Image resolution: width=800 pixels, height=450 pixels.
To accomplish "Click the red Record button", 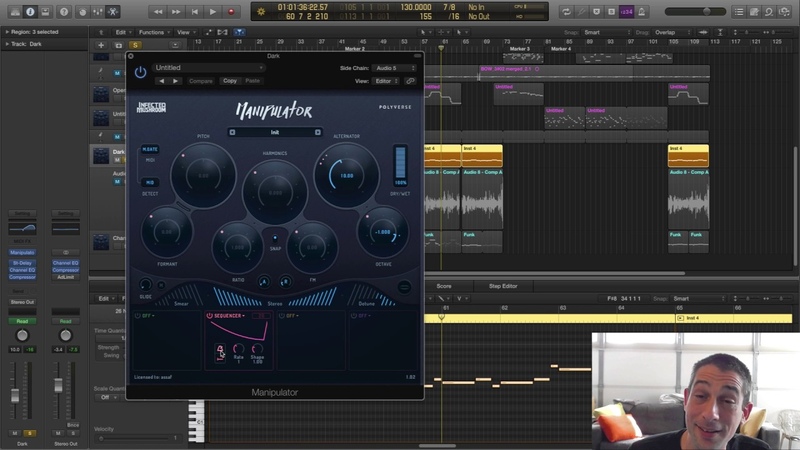I will (231, 11).
